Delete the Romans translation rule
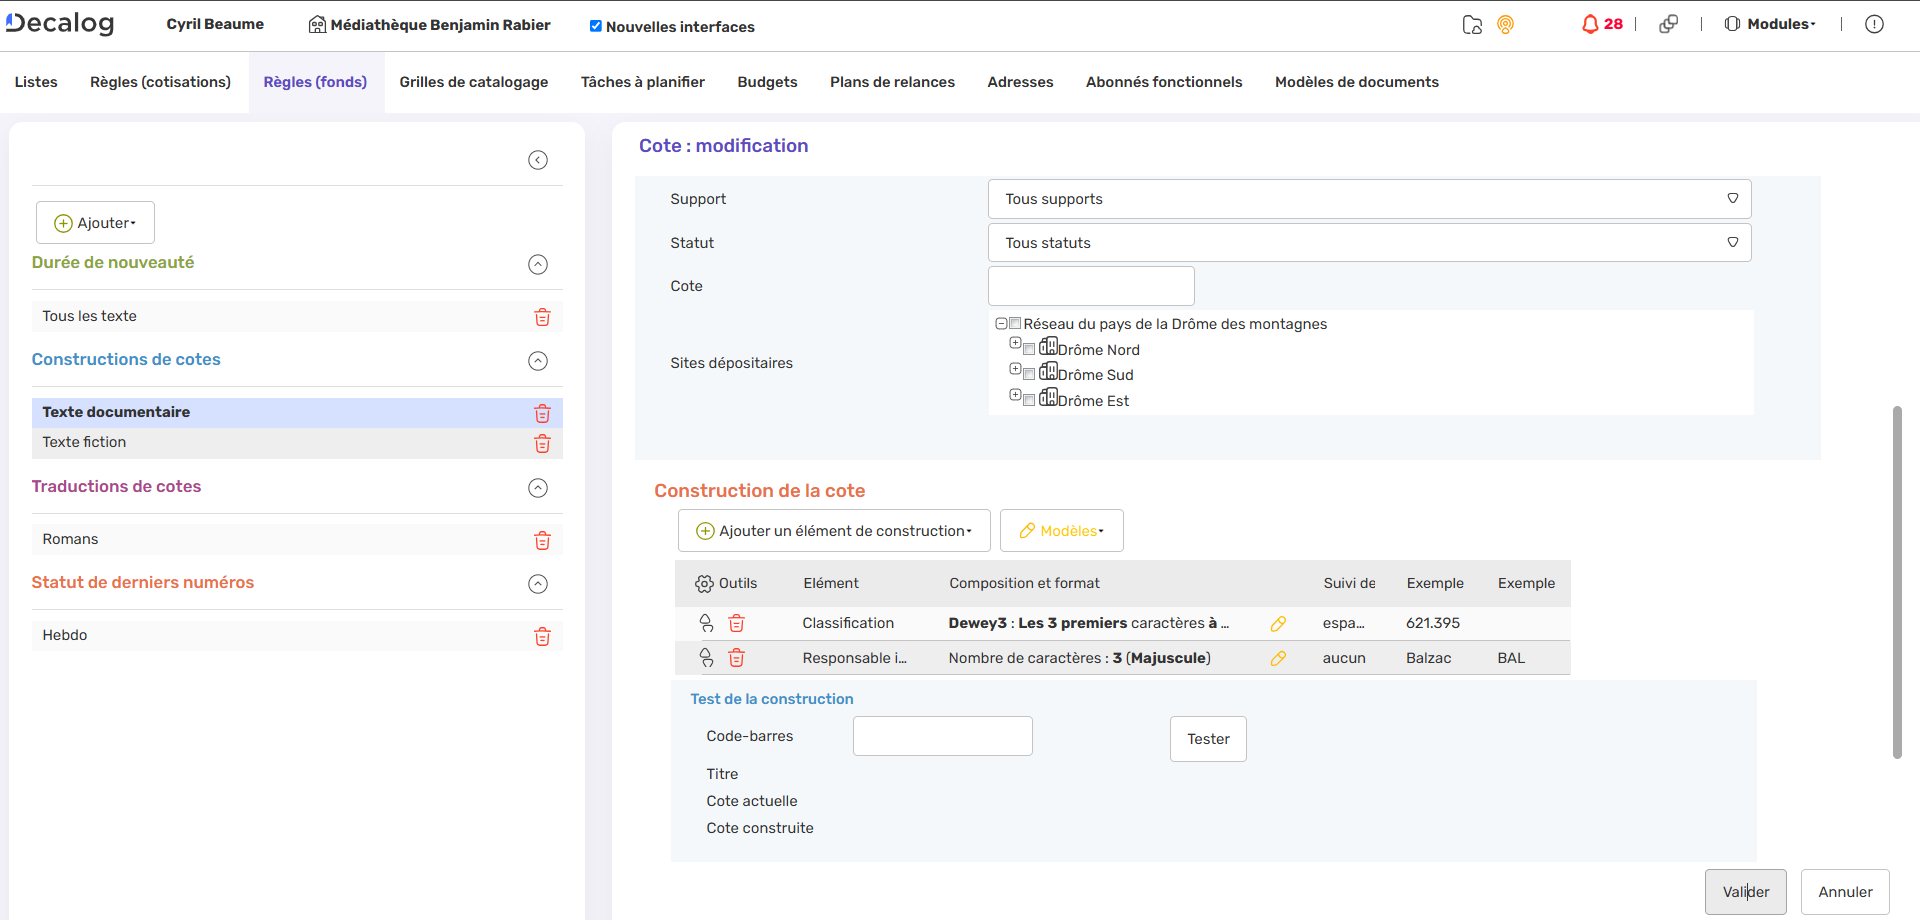This screenshot has width=1920, height=920. coord(542,540)
